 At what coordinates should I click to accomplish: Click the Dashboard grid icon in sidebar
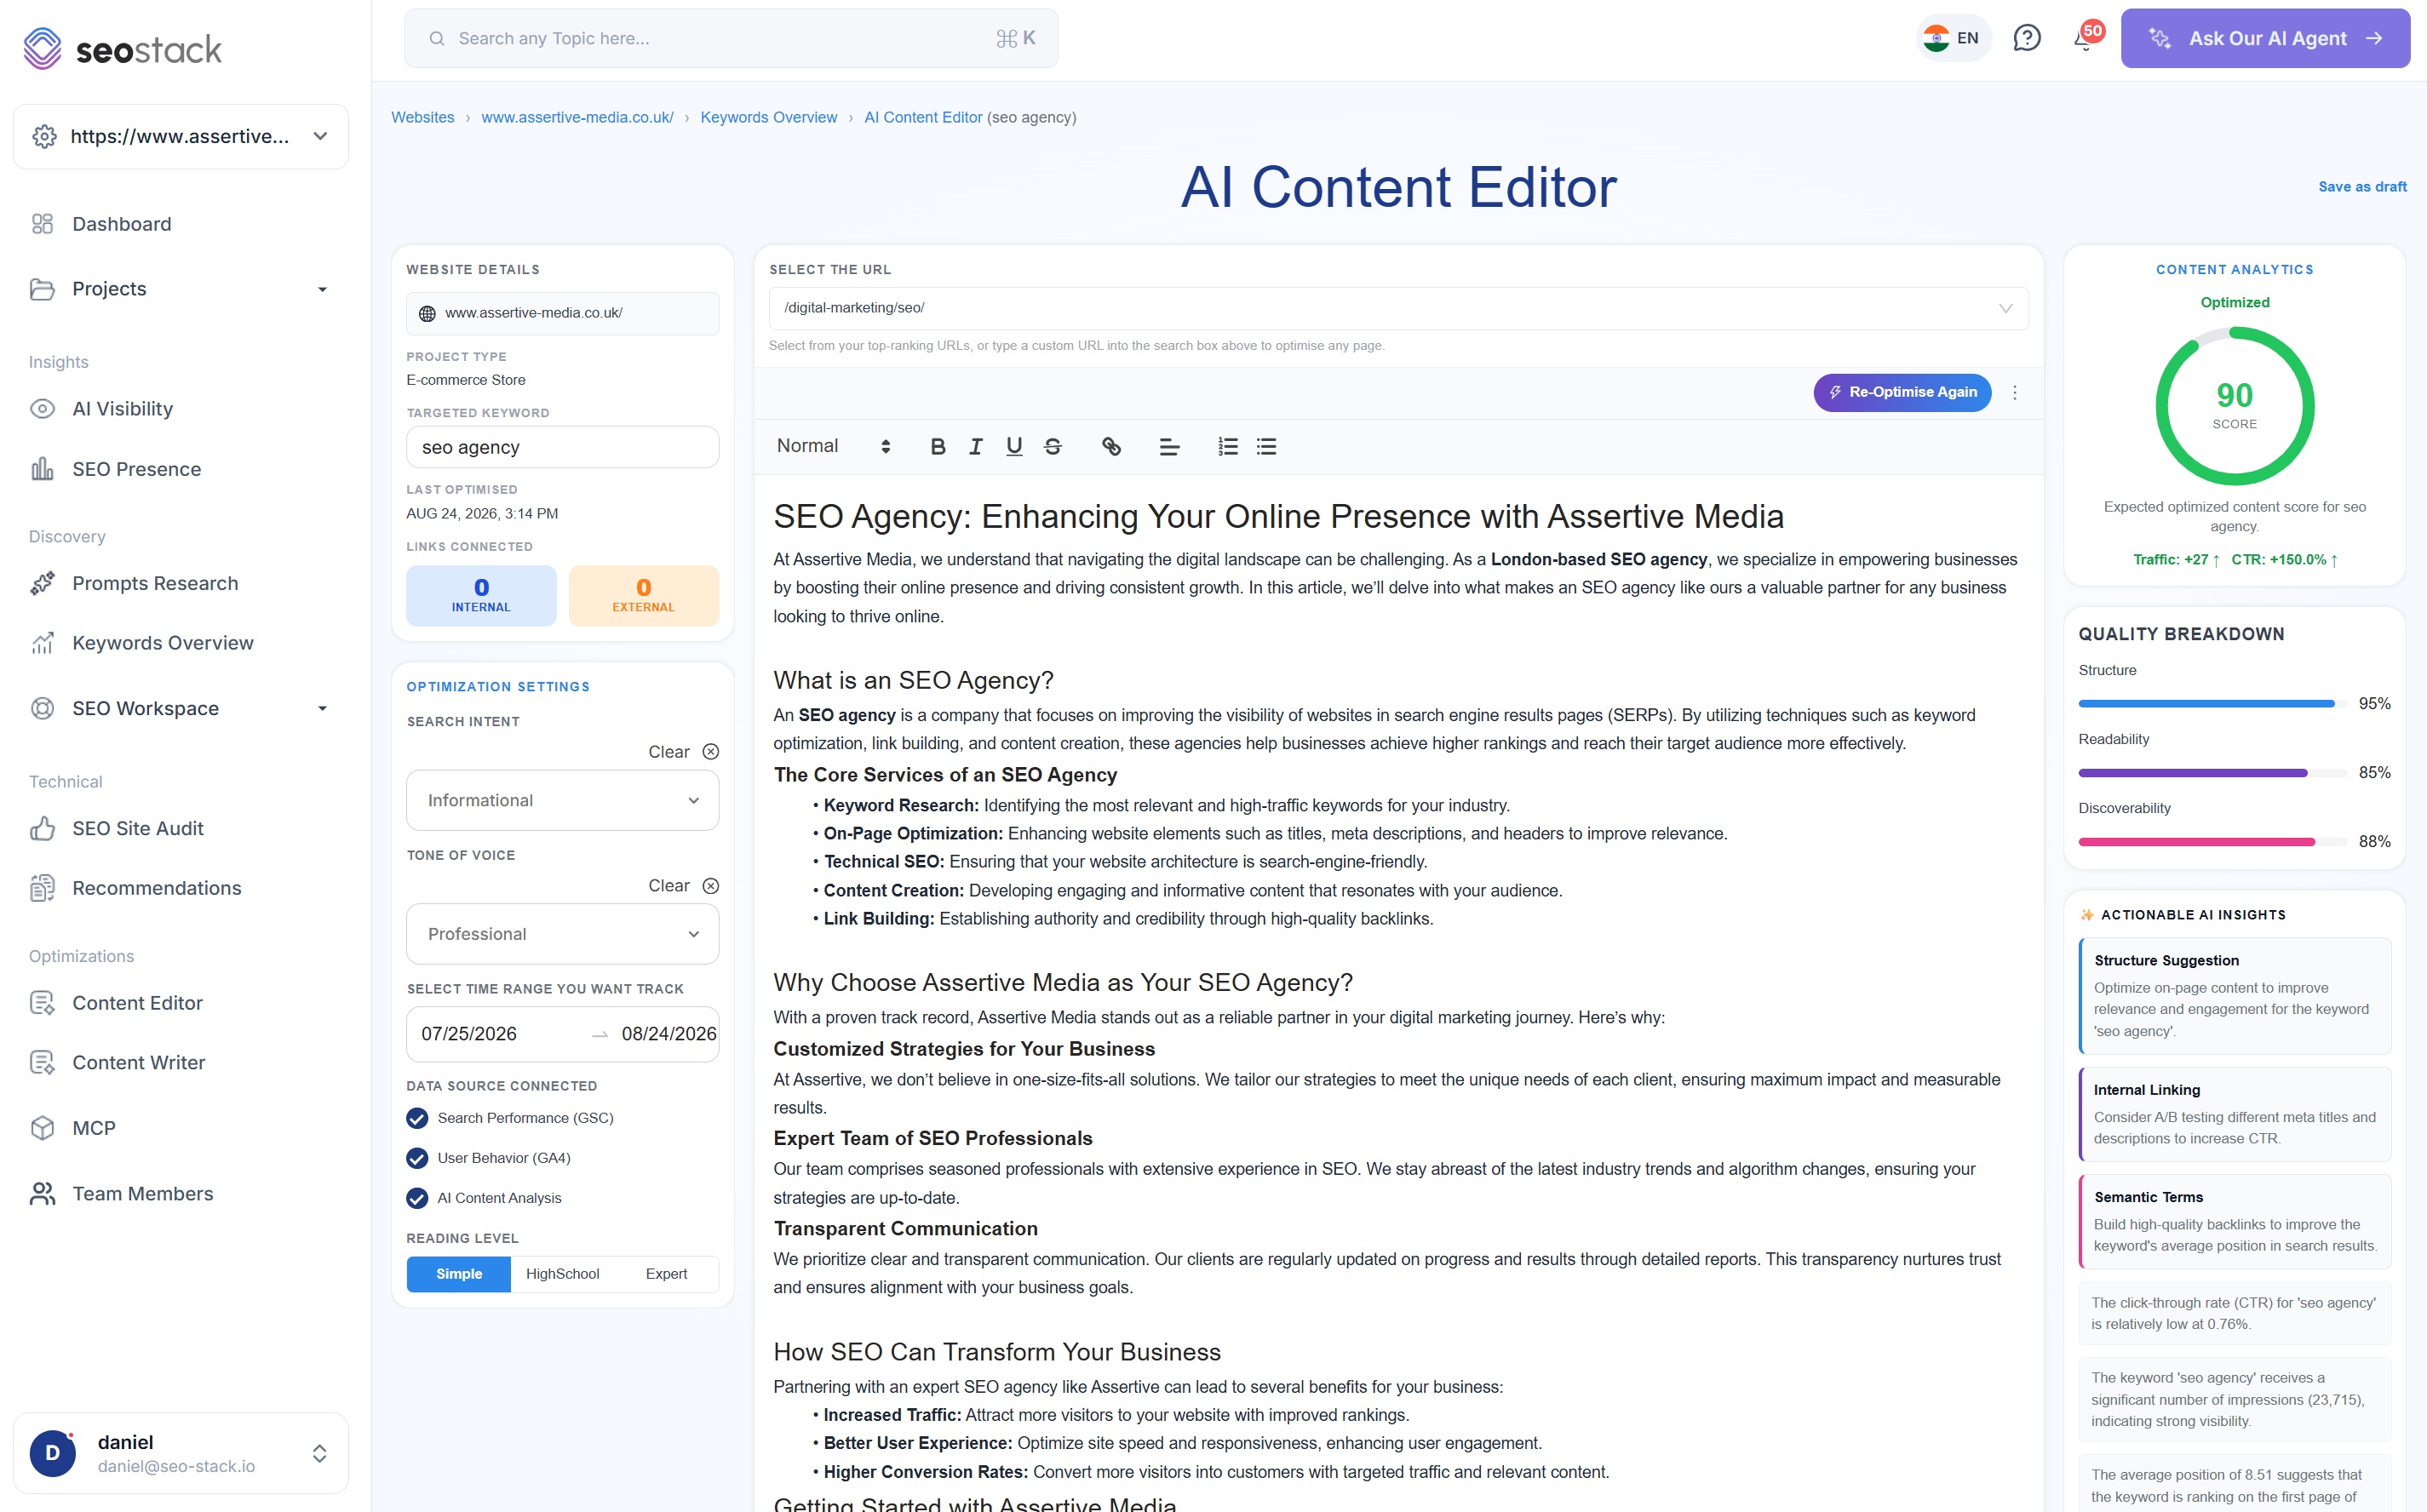(42, 224)
